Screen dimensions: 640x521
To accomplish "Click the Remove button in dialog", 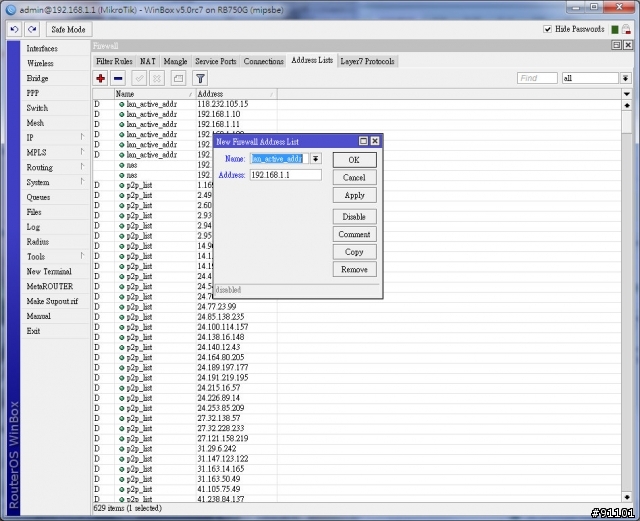I will [354, 269].
